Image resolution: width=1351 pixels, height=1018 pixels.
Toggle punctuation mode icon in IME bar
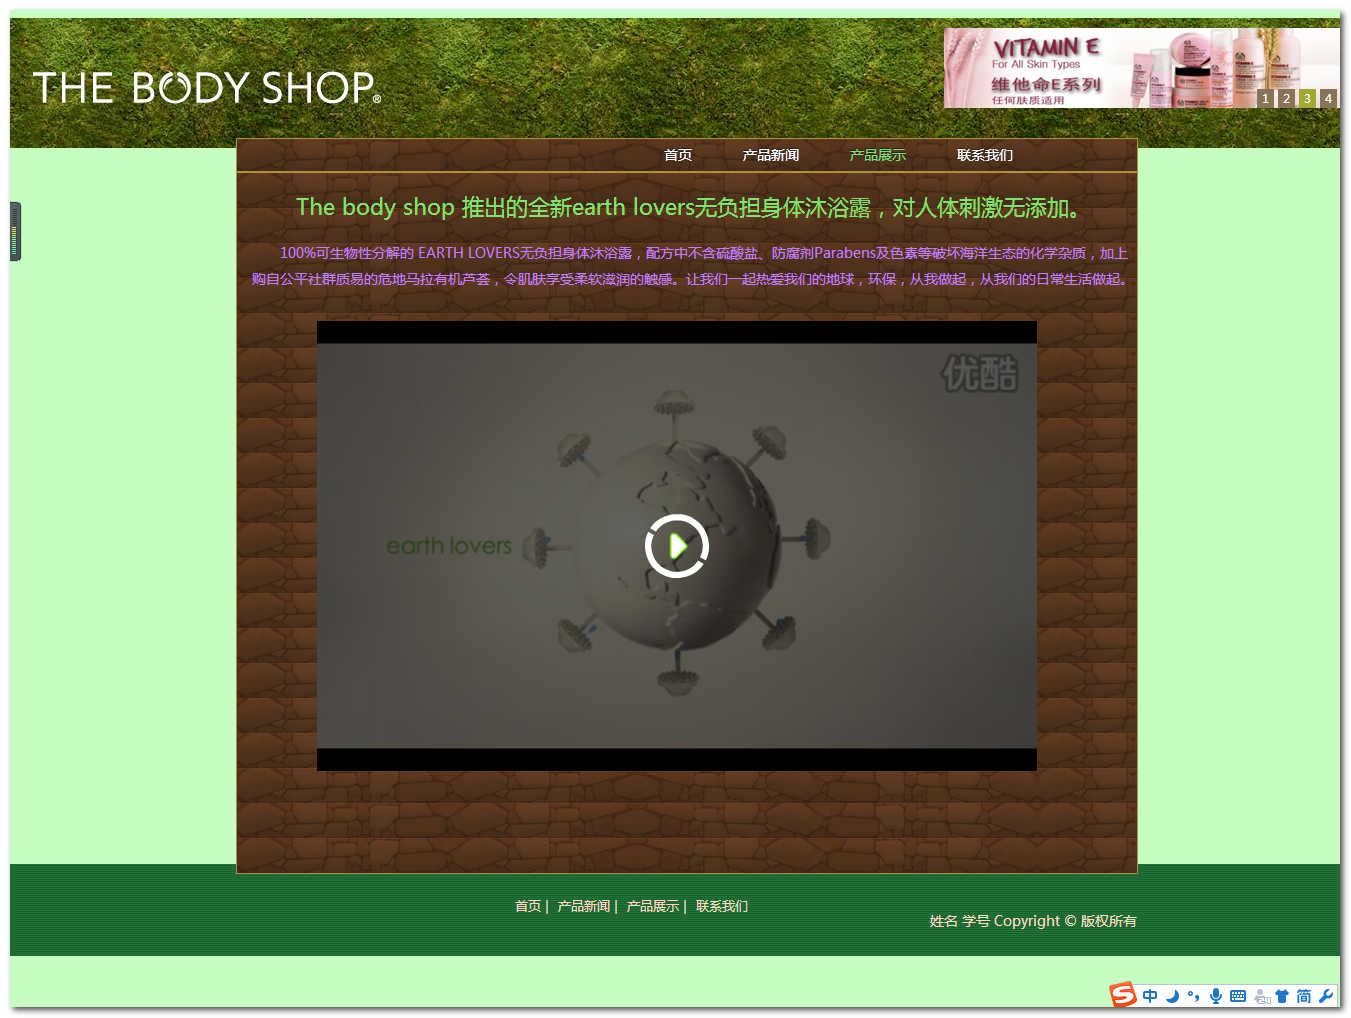point(1193,996)
